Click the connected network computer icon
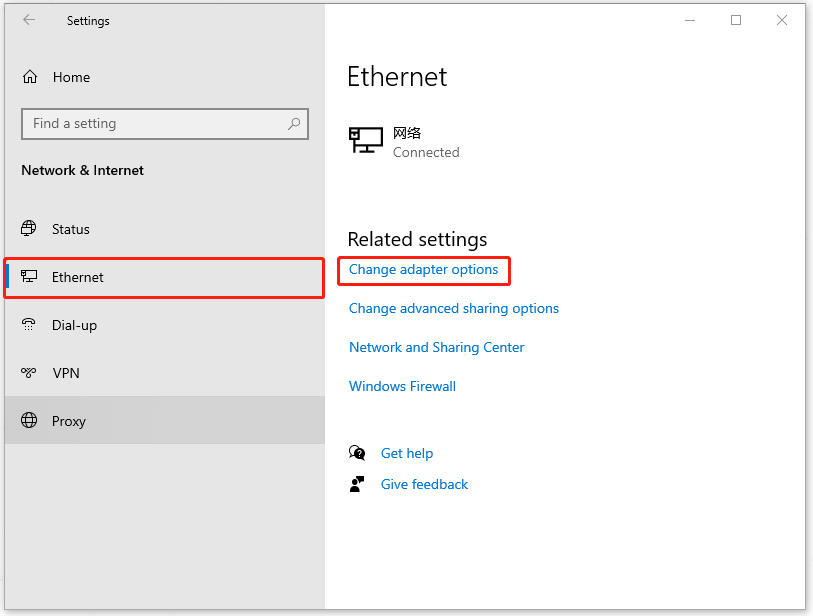 point(366,140)
